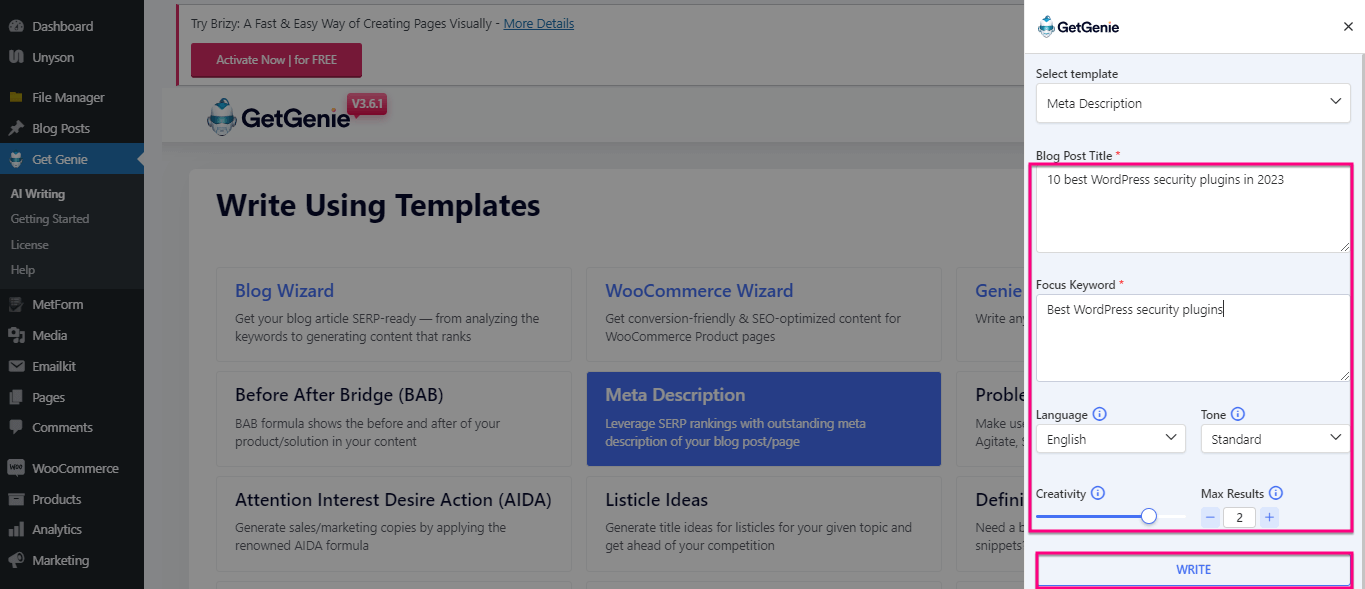
Task: Click into the Focus Keyword field
Action: pos(1193,337)
